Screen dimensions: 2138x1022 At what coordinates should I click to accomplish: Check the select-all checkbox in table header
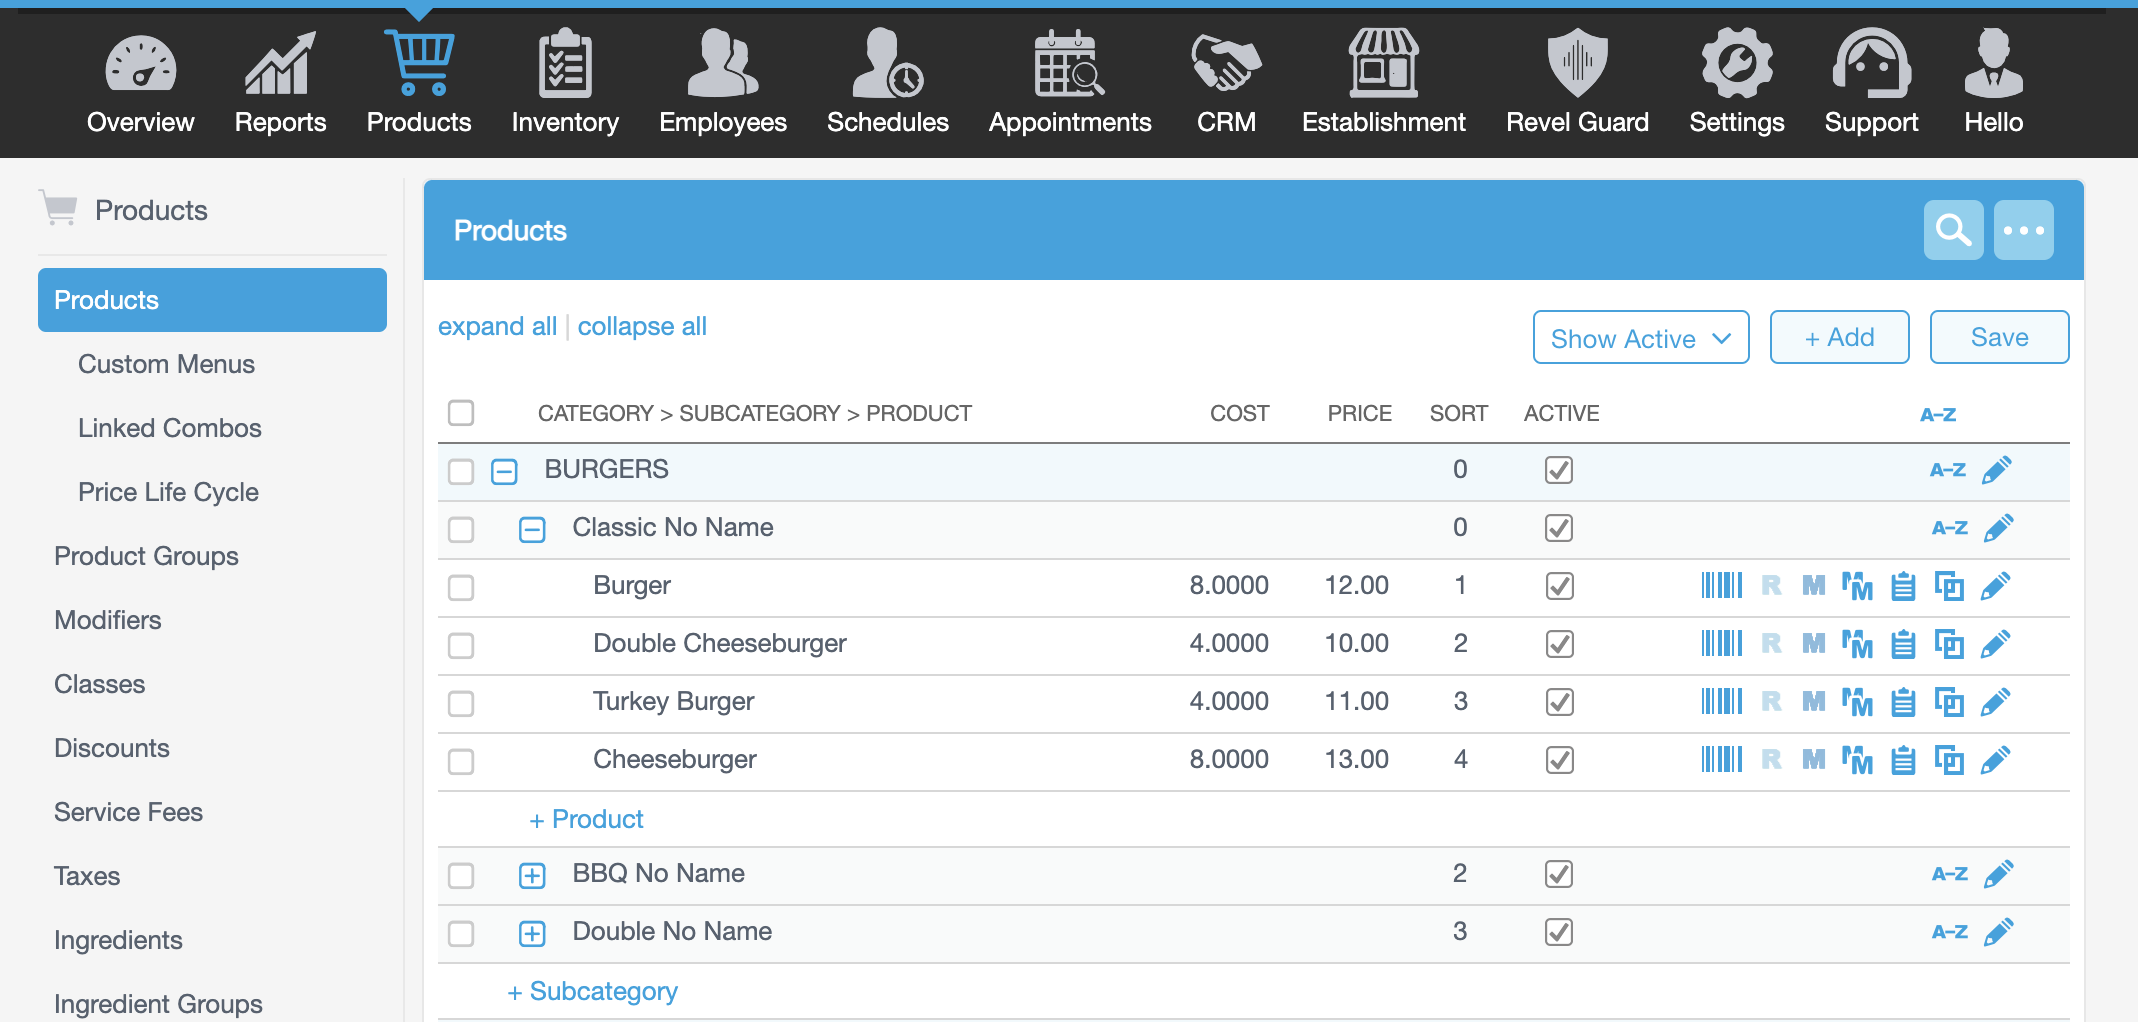pyautogui.click(x=461, y=413)
